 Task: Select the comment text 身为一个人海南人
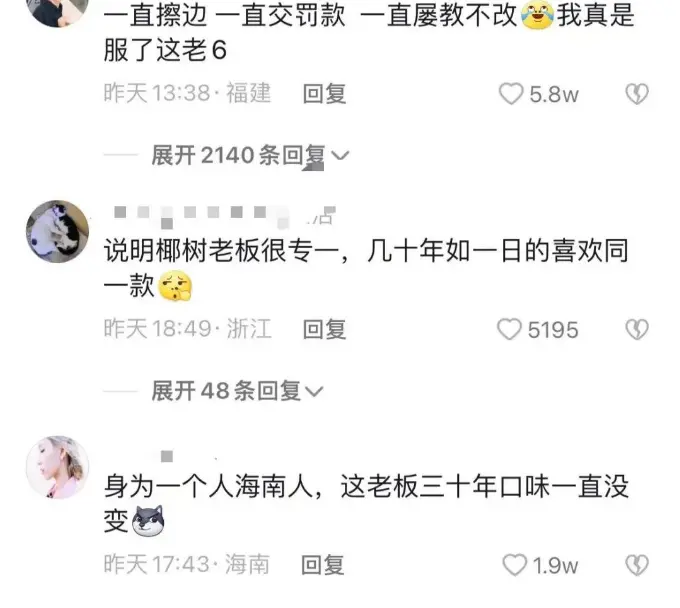tap(208, 486)
